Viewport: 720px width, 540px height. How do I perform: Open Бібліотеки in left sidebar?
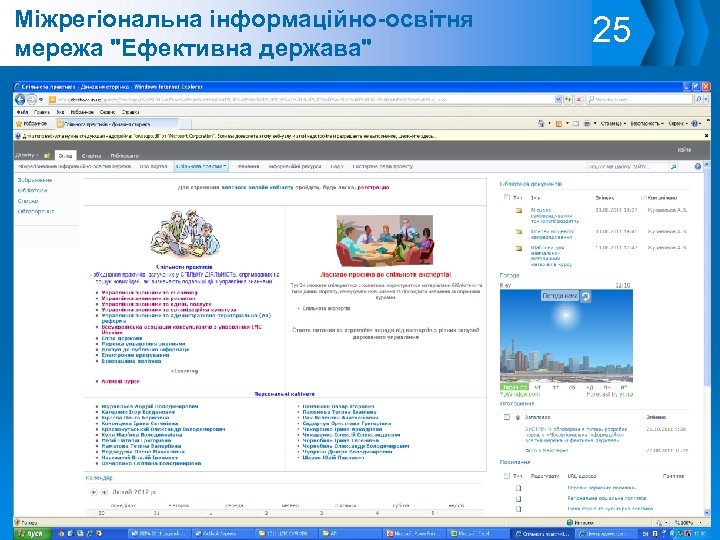point(32,190)
